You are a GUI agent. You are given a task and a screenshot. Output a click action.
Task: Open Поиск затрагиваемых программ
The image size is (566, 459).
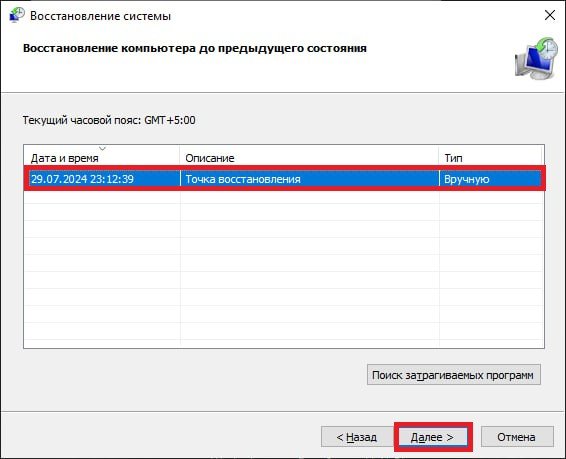coord(454,375)
